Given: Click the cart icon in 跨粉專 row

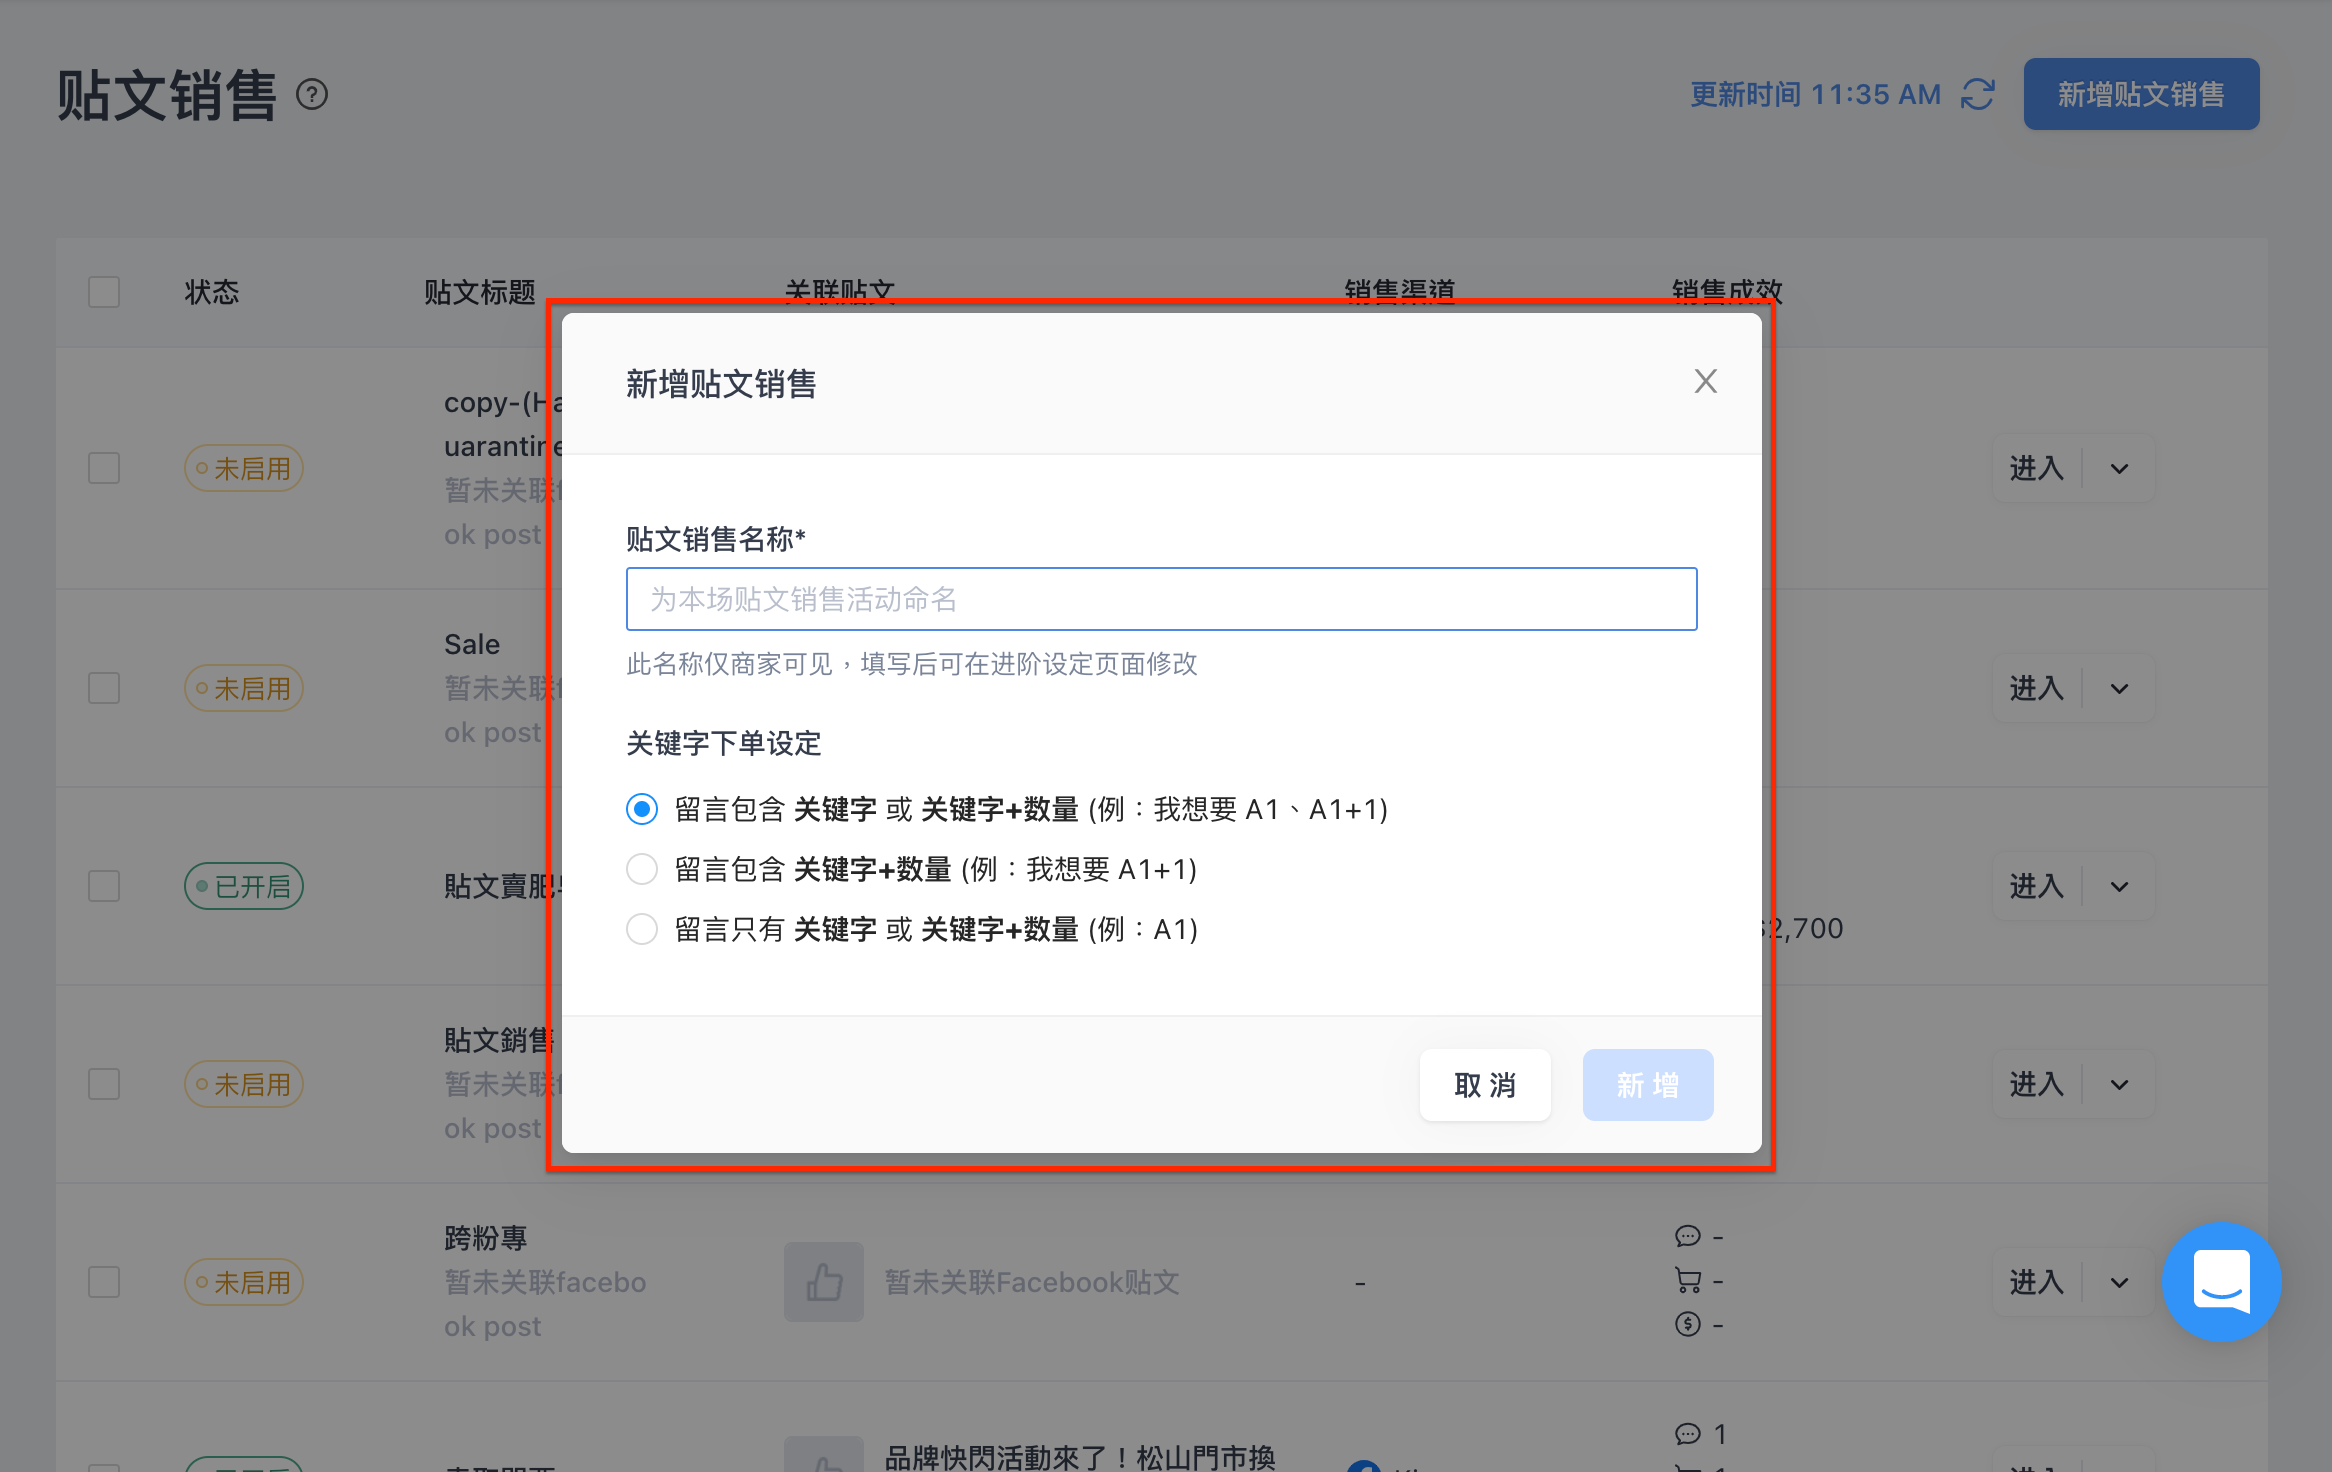Looking at the screenshot, I should point(1688,1281).
